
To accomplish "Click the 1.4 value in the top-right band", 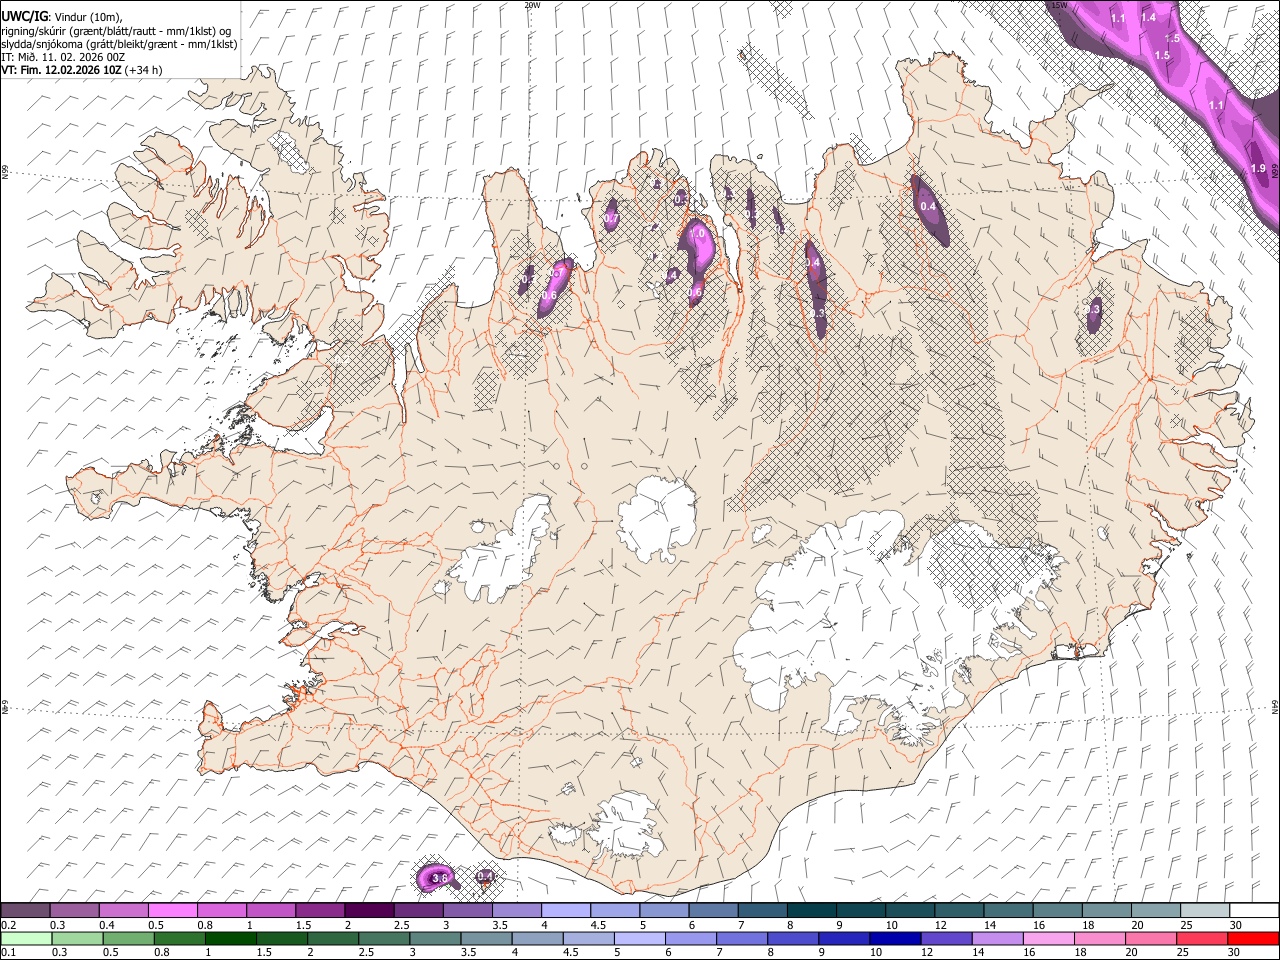I will pyautogui.click(x=1148, y=17).
